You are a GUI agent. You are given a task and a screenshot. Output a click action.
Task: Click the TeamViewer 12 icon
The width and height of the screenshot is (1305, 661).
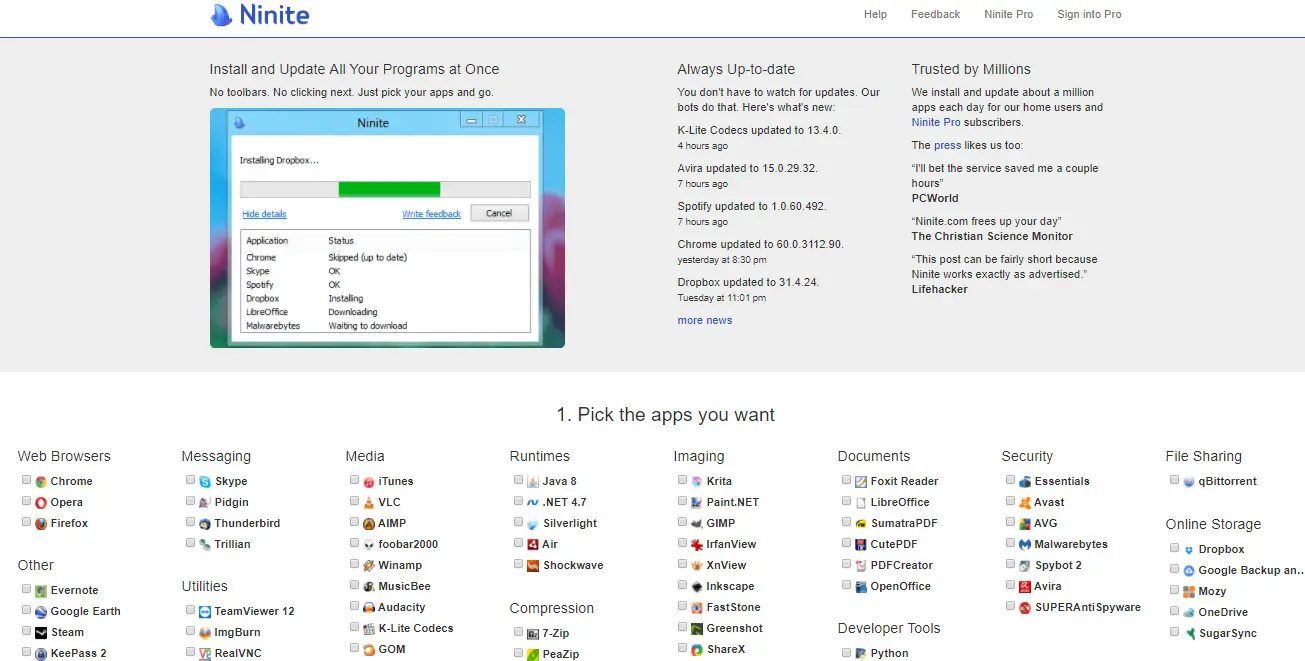click(x=205, y=612)
